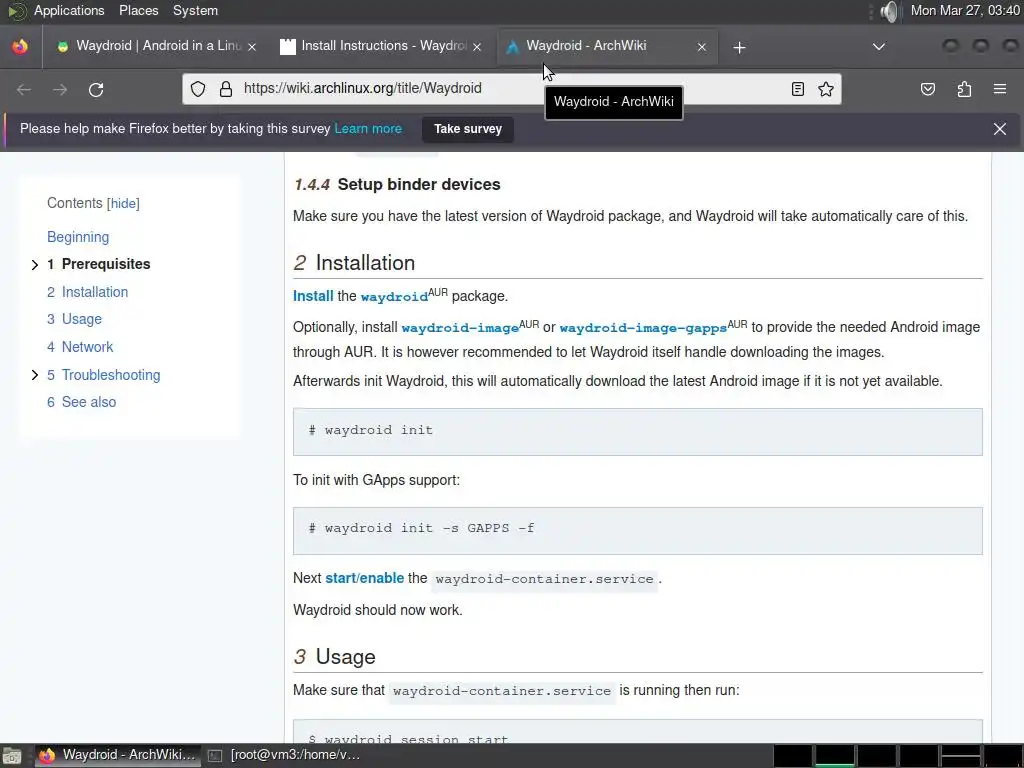Expand the Prerequisites section in contents
Viewport: 1024px width, 768px height.
(35, 264)
